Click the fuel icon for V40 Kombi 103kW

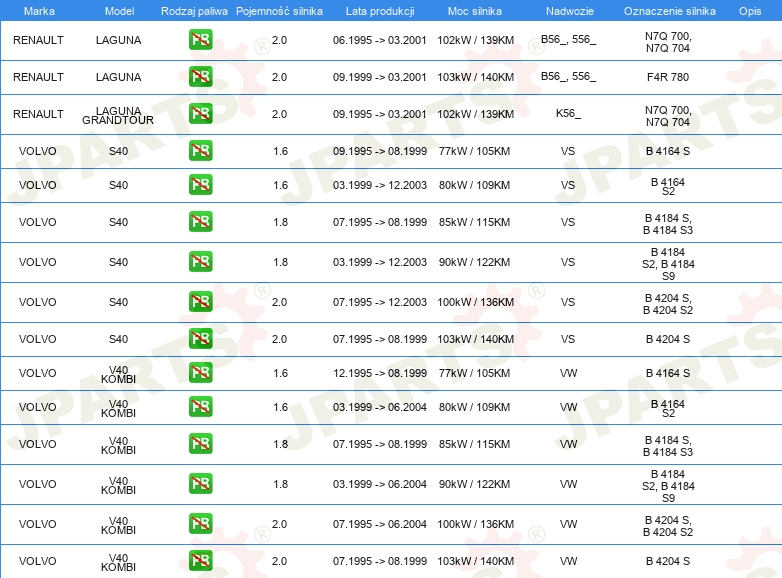[x=200, y=560]
